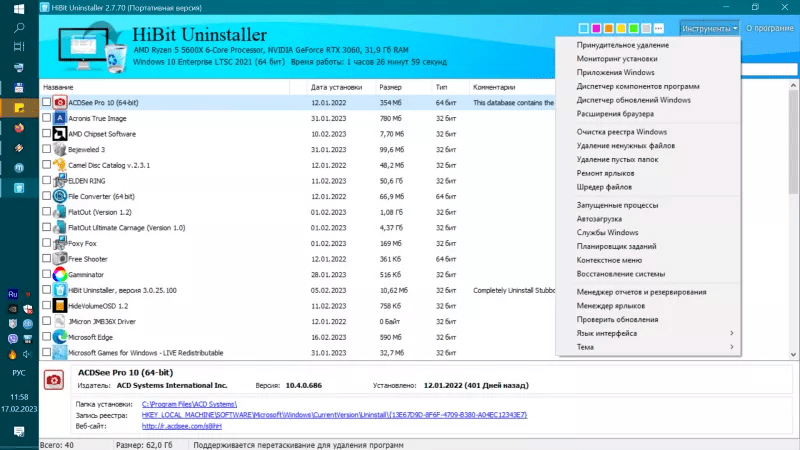Click the more colors ellipsis swatch
800x450 pixels.
click(x=659, y=29)
